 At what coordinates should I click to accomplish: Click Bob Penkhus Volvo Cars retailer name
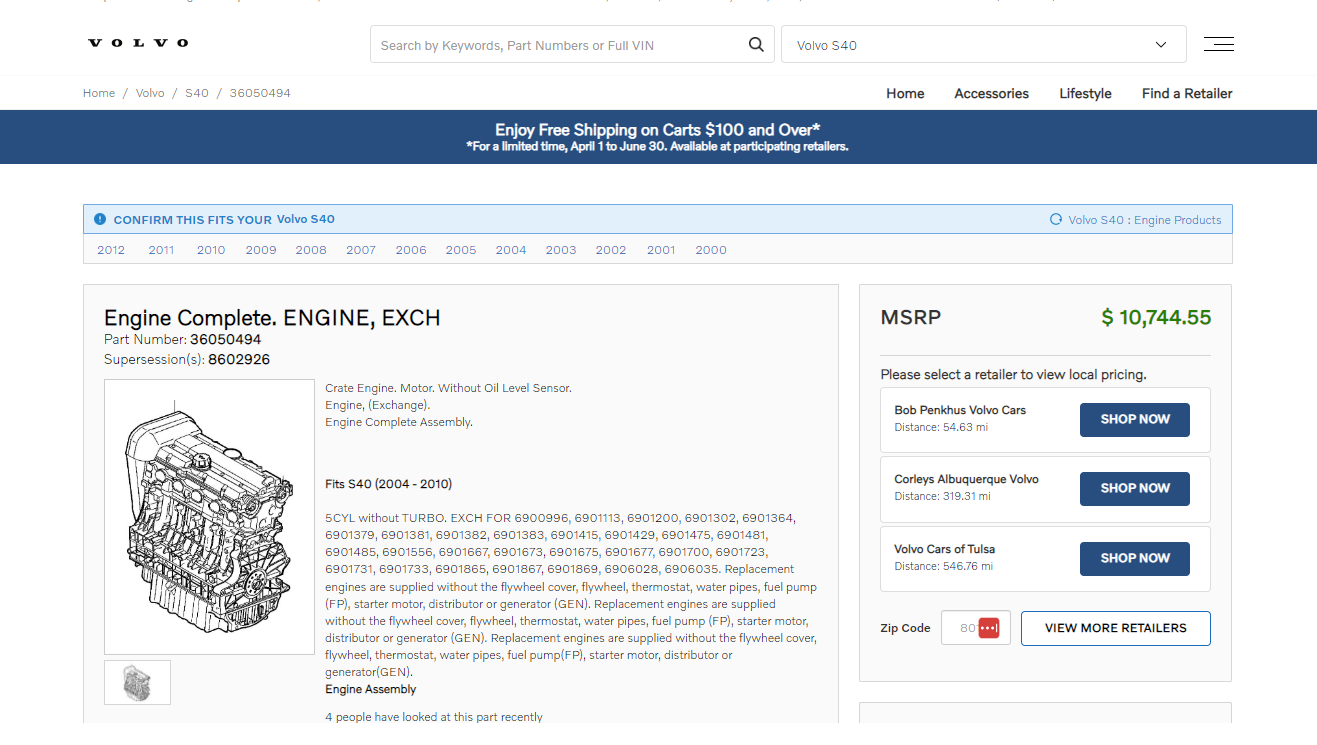[x=960, y=410]
